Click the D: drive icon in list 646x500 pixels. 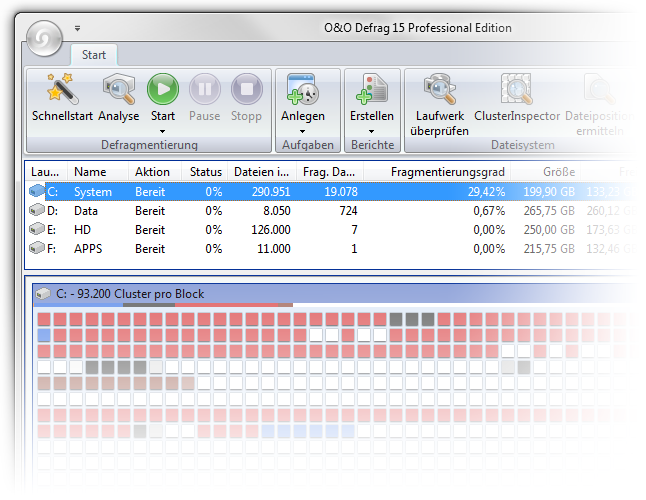pyautogui.click(x=37, y=210)
